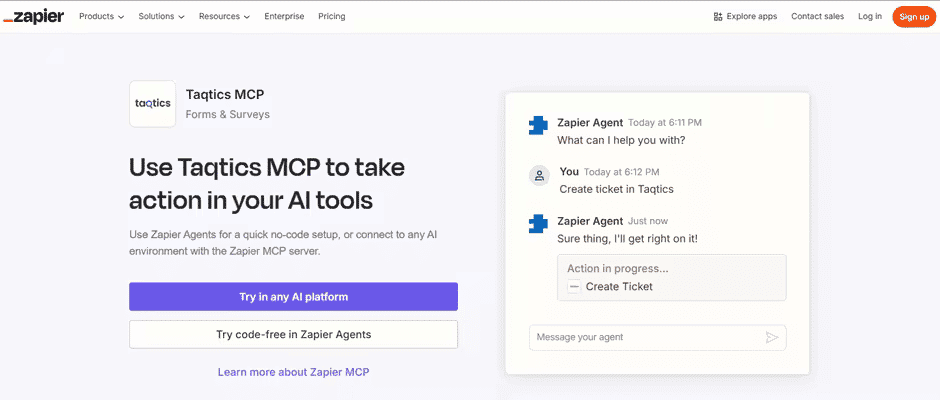The height and width of the screenshot is (400, 940).
Task: Expand the Resources dropdown menu
Action: pos(224,16)
